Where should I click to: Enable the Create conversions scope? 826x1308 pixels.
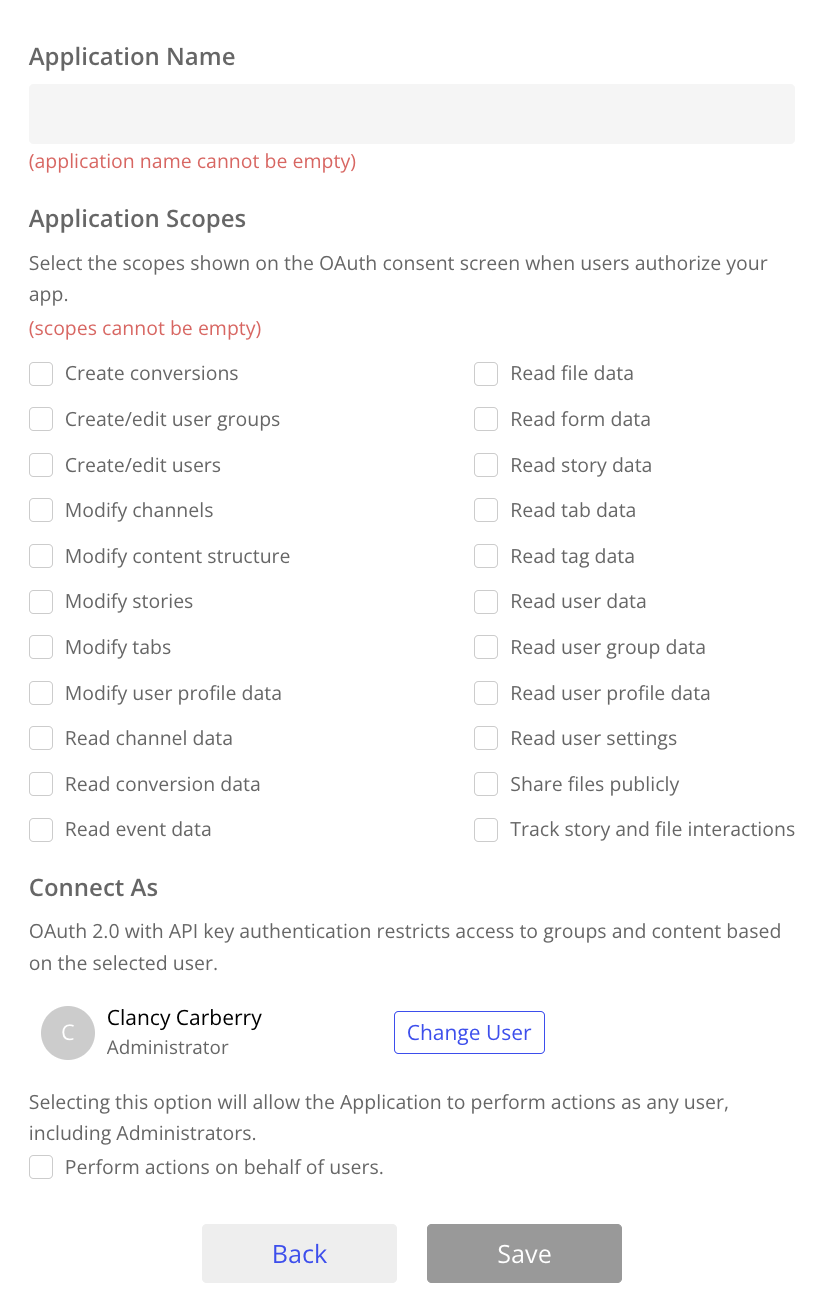point(41,374)
